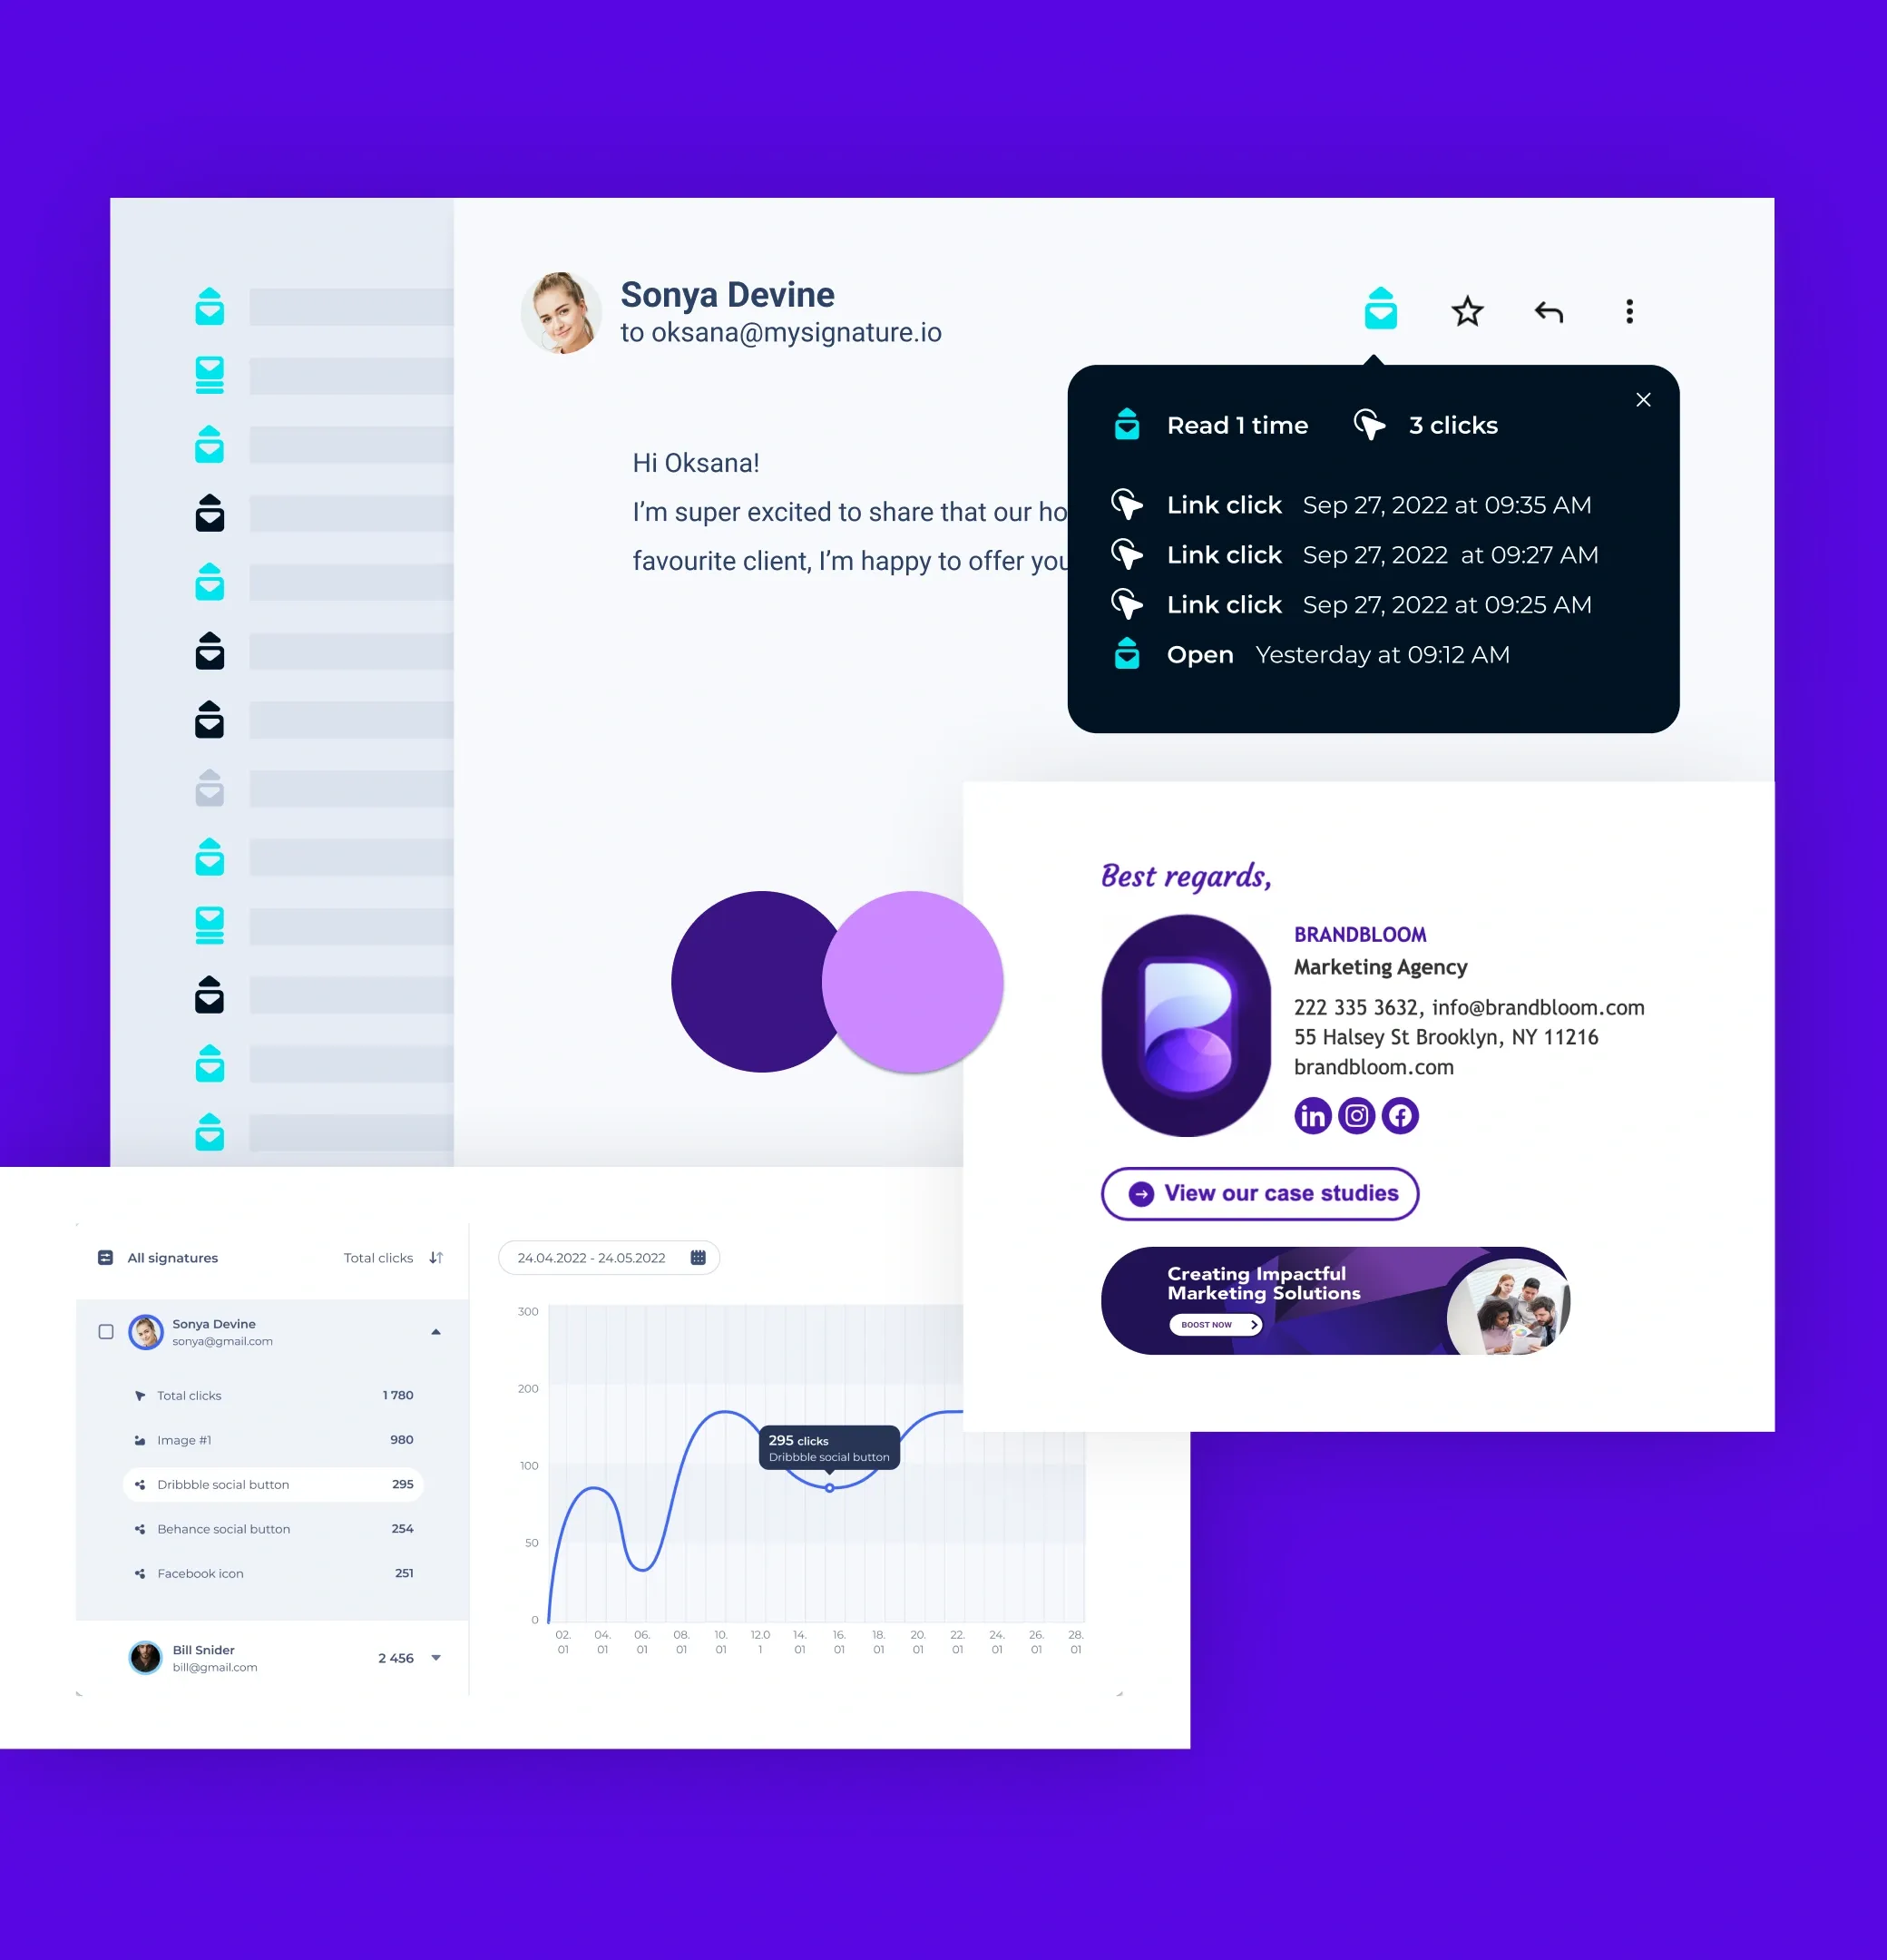Click the Instagram social icon in signature
Image resolution: width=1887 pixels, height=1960 pixels.
(x=1355, y=1116)
